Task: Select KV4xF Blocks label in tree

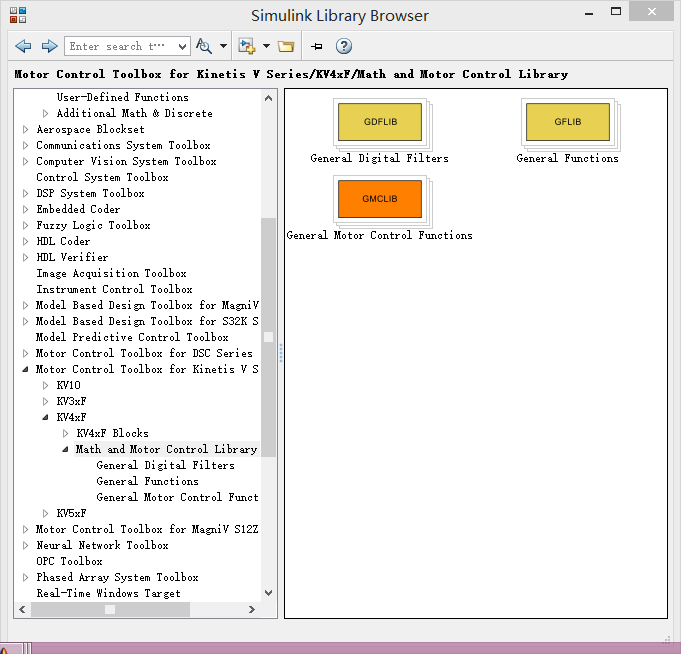Action: pos(112,433)
